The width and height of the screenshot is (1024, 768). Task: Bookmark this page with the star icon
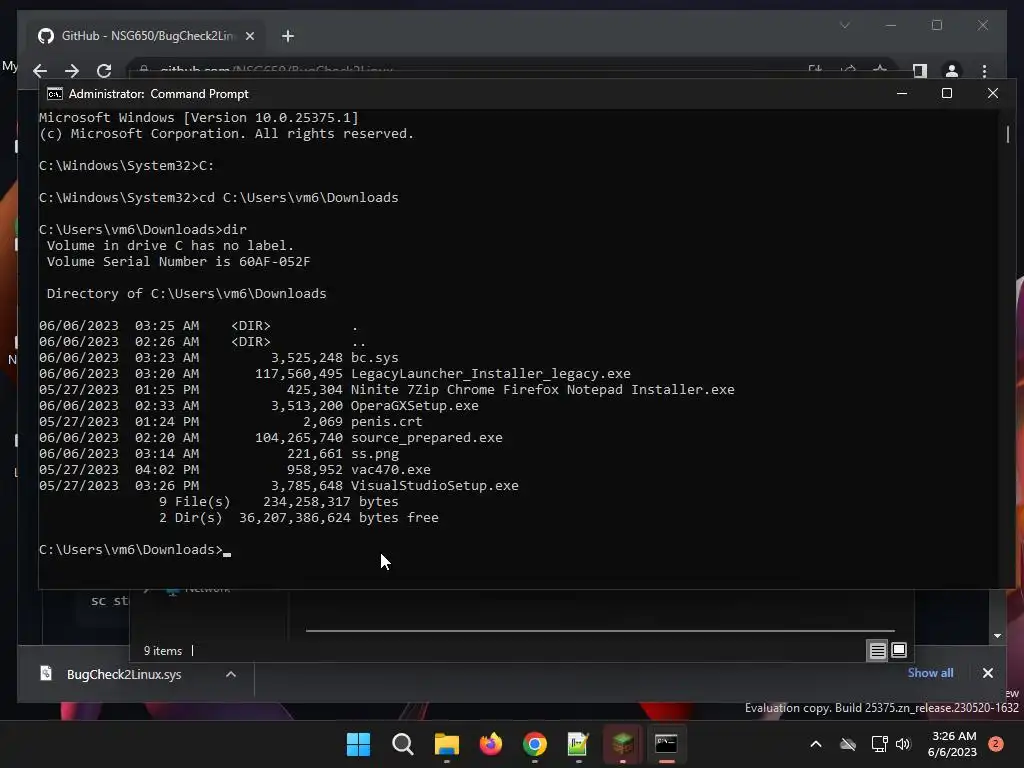(x=880, y=69)
